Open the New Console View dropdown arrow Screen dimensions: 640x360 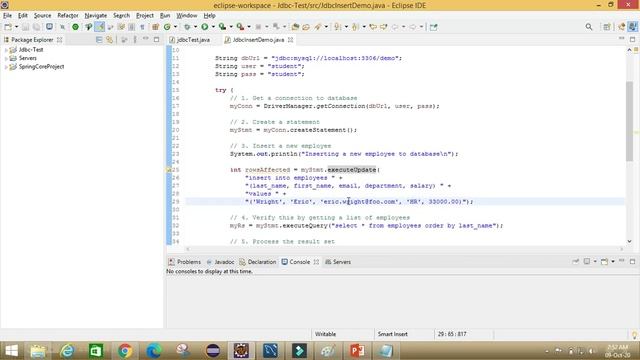click(x=613, y=261)
